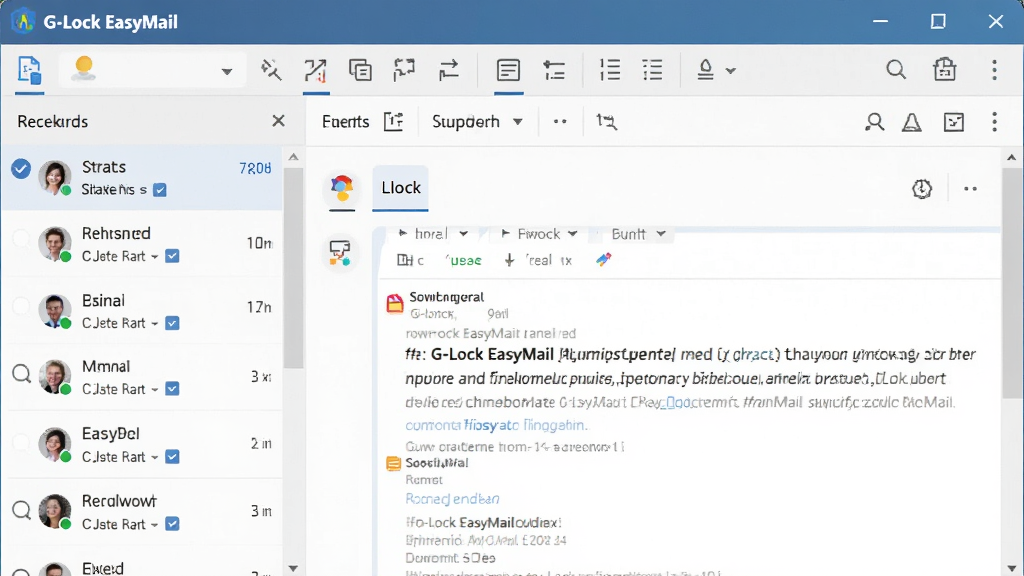Click the real tx download button
Screen dimensions: 1024x576
click(538, 261)
